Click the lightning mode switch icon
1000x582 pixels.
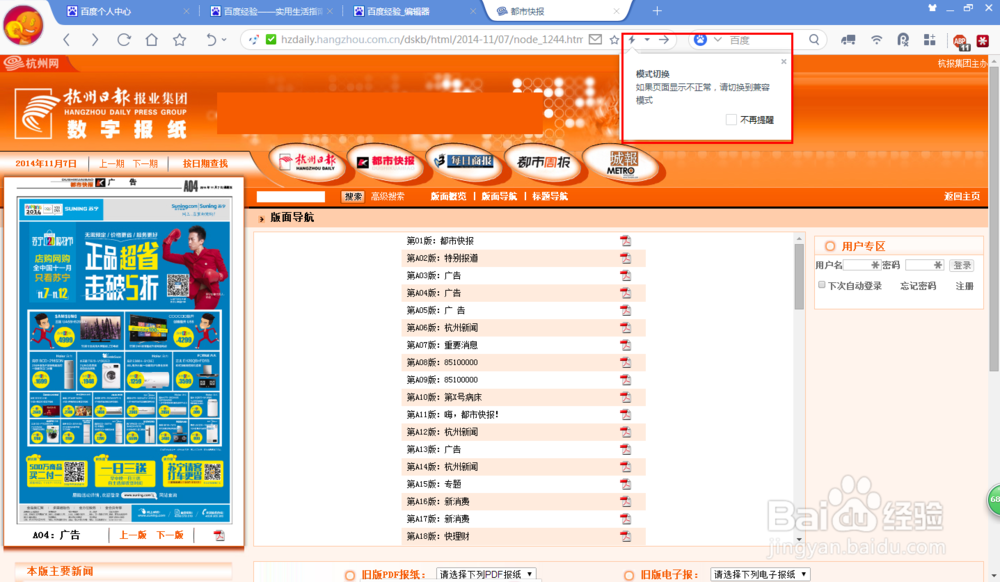tap(632, 40)
